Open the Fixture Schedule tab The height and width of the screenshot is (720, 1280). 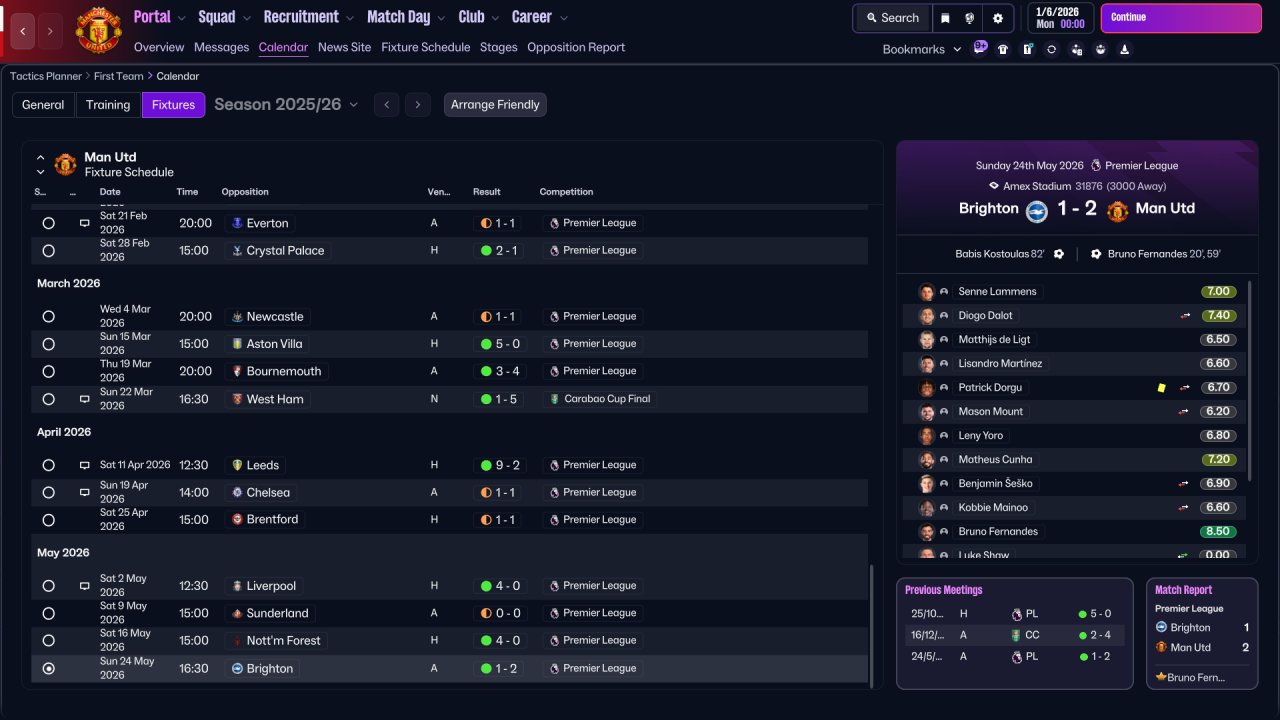tap(425, 47)
